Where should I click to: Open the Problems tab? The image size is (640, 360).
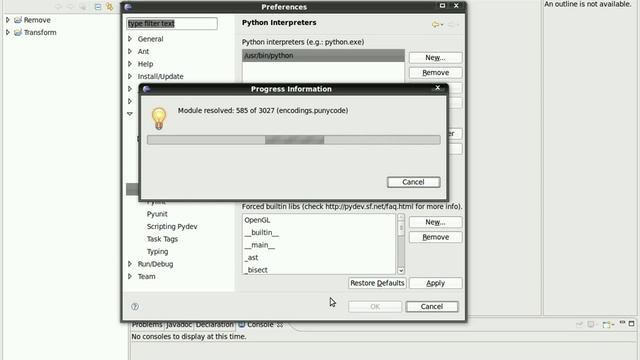147,324
